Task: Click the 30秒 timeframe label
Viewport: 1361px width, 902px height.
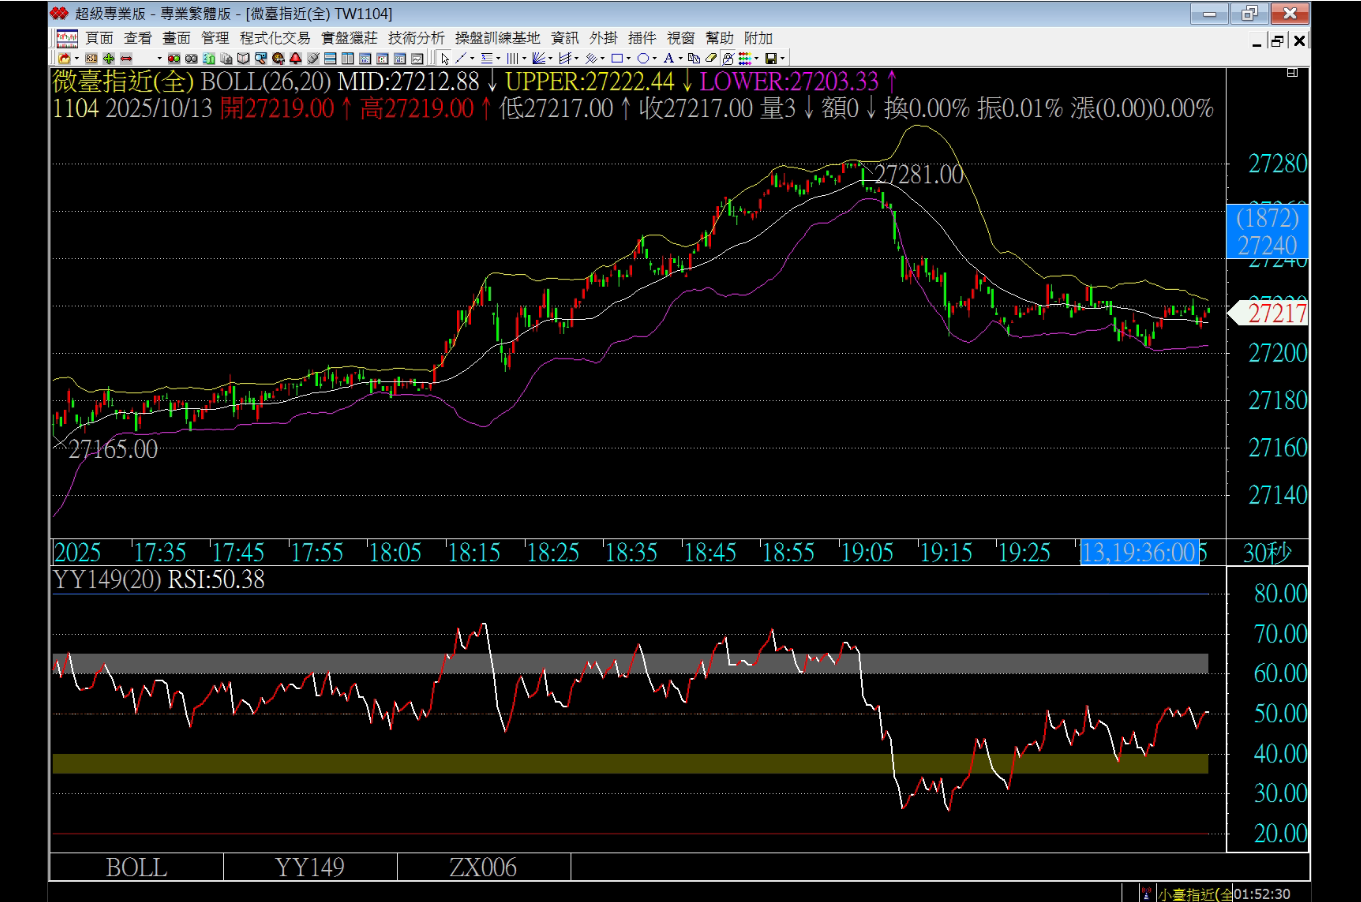Action: click(x=1266, y=552)
